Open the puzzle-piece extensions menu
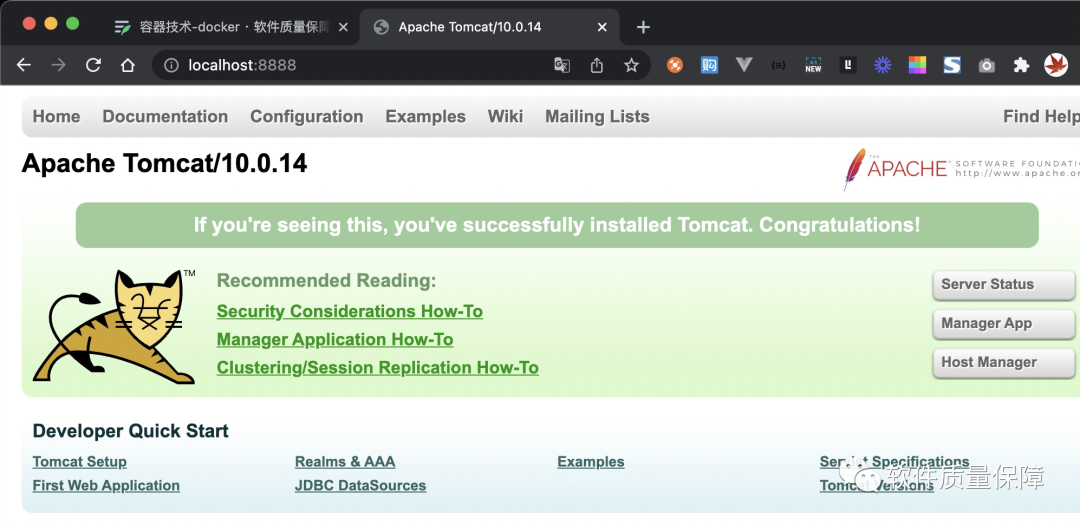Viewport: 1080px width, 525px height. tap(1021, 65)
